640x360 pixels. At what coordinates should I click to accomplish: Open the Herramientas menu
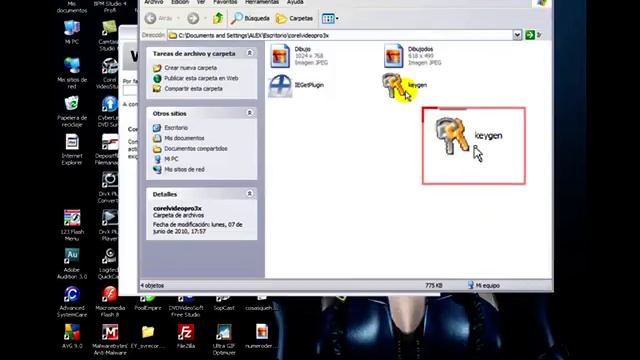[262, 2]
